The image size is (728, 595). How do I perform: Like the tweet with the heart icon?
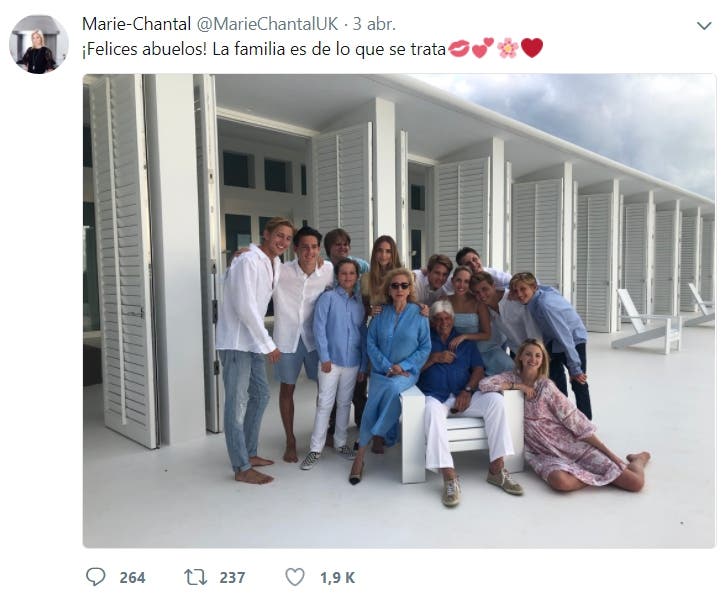(294, 577)
